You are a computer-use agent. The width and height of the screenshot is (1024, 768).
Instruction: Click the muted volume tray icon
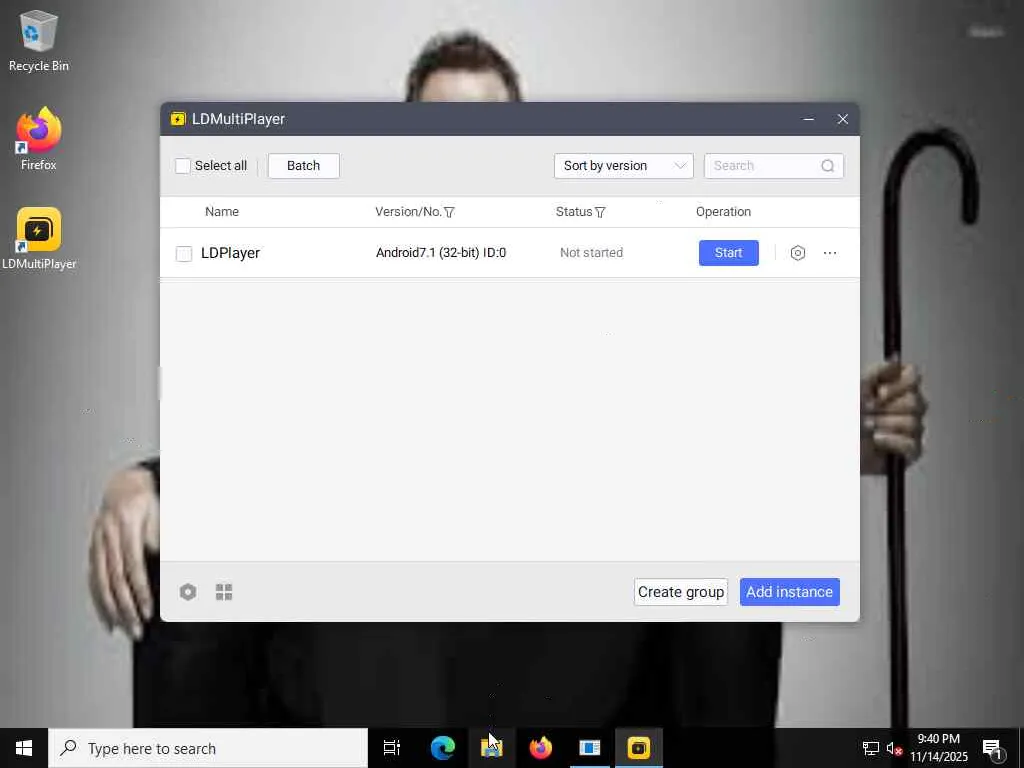click(x=893, y=748)
